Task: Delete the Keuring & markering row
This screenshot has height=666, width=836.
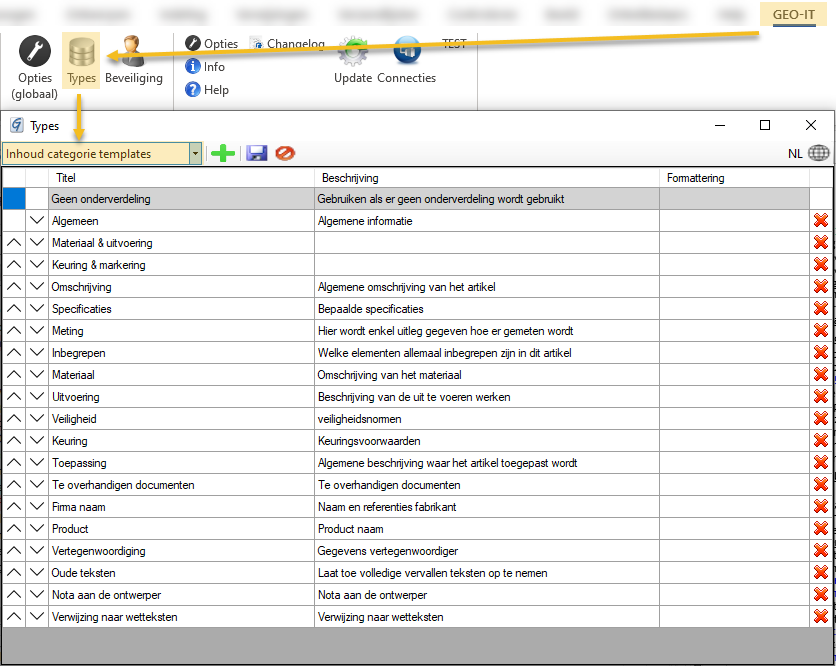Action: pyautogui.click(x=821, y=264)
